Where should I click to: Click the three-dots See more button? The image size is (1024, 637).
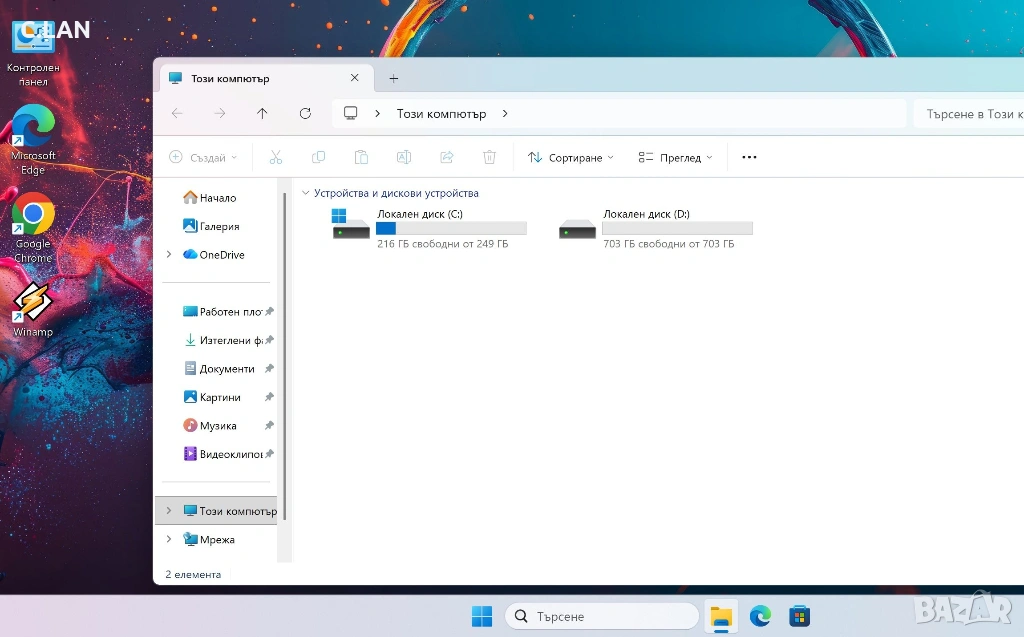tap(749, 157)
